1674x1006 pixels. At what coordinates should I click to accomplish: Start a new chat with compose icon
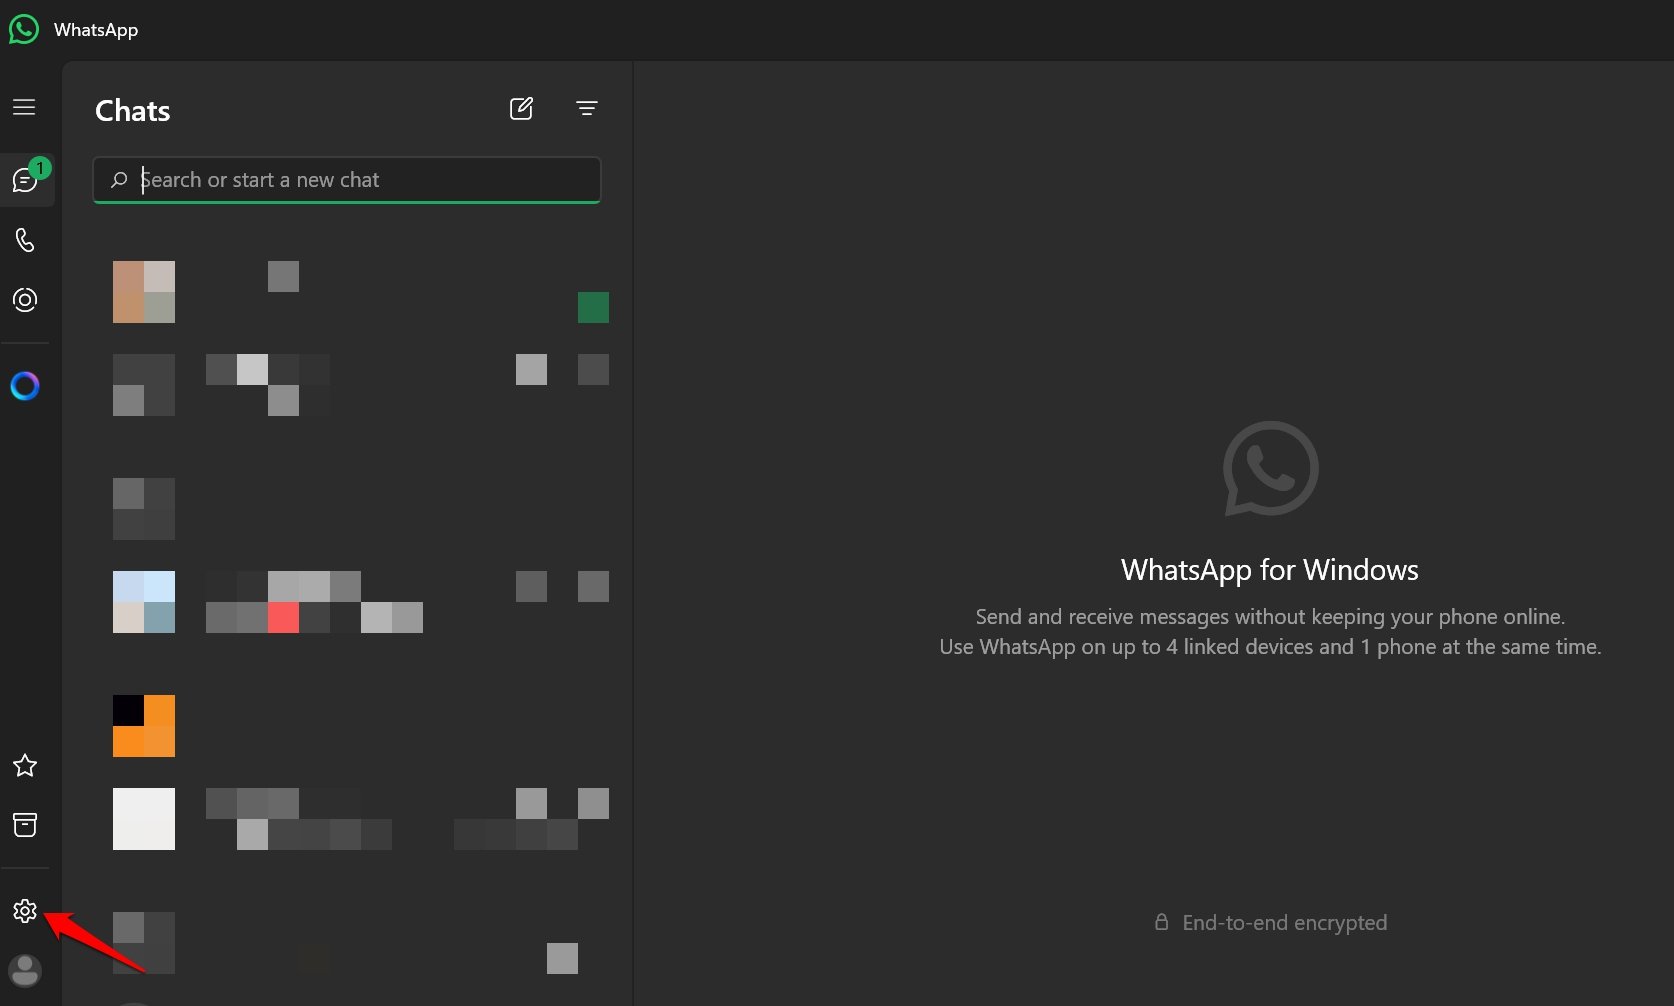[x=522, y=108]
